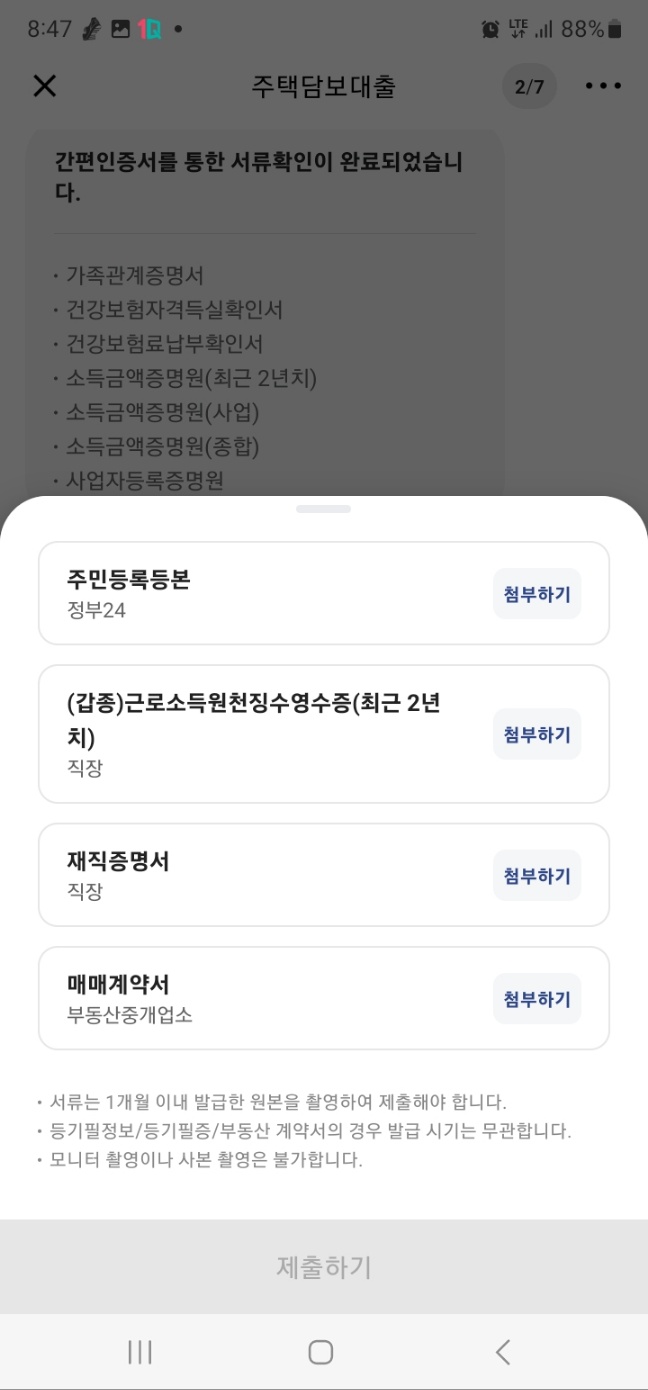Attach the 근로소득원천징수영수증 document
This screenshot has width=648, height=1390.
click(x=536, y=733)
